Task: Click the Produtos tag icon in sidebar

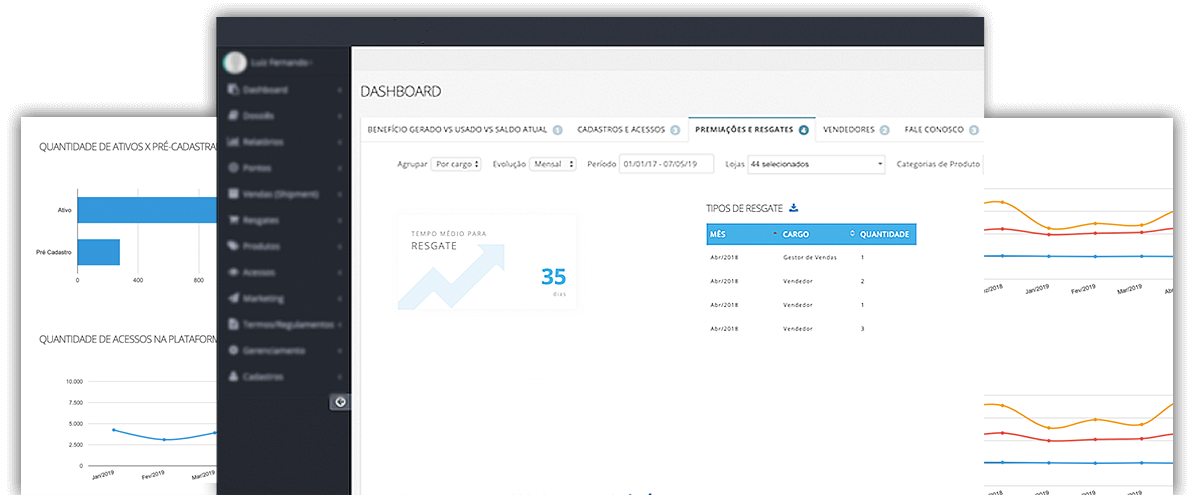Action: coord(233,246)
